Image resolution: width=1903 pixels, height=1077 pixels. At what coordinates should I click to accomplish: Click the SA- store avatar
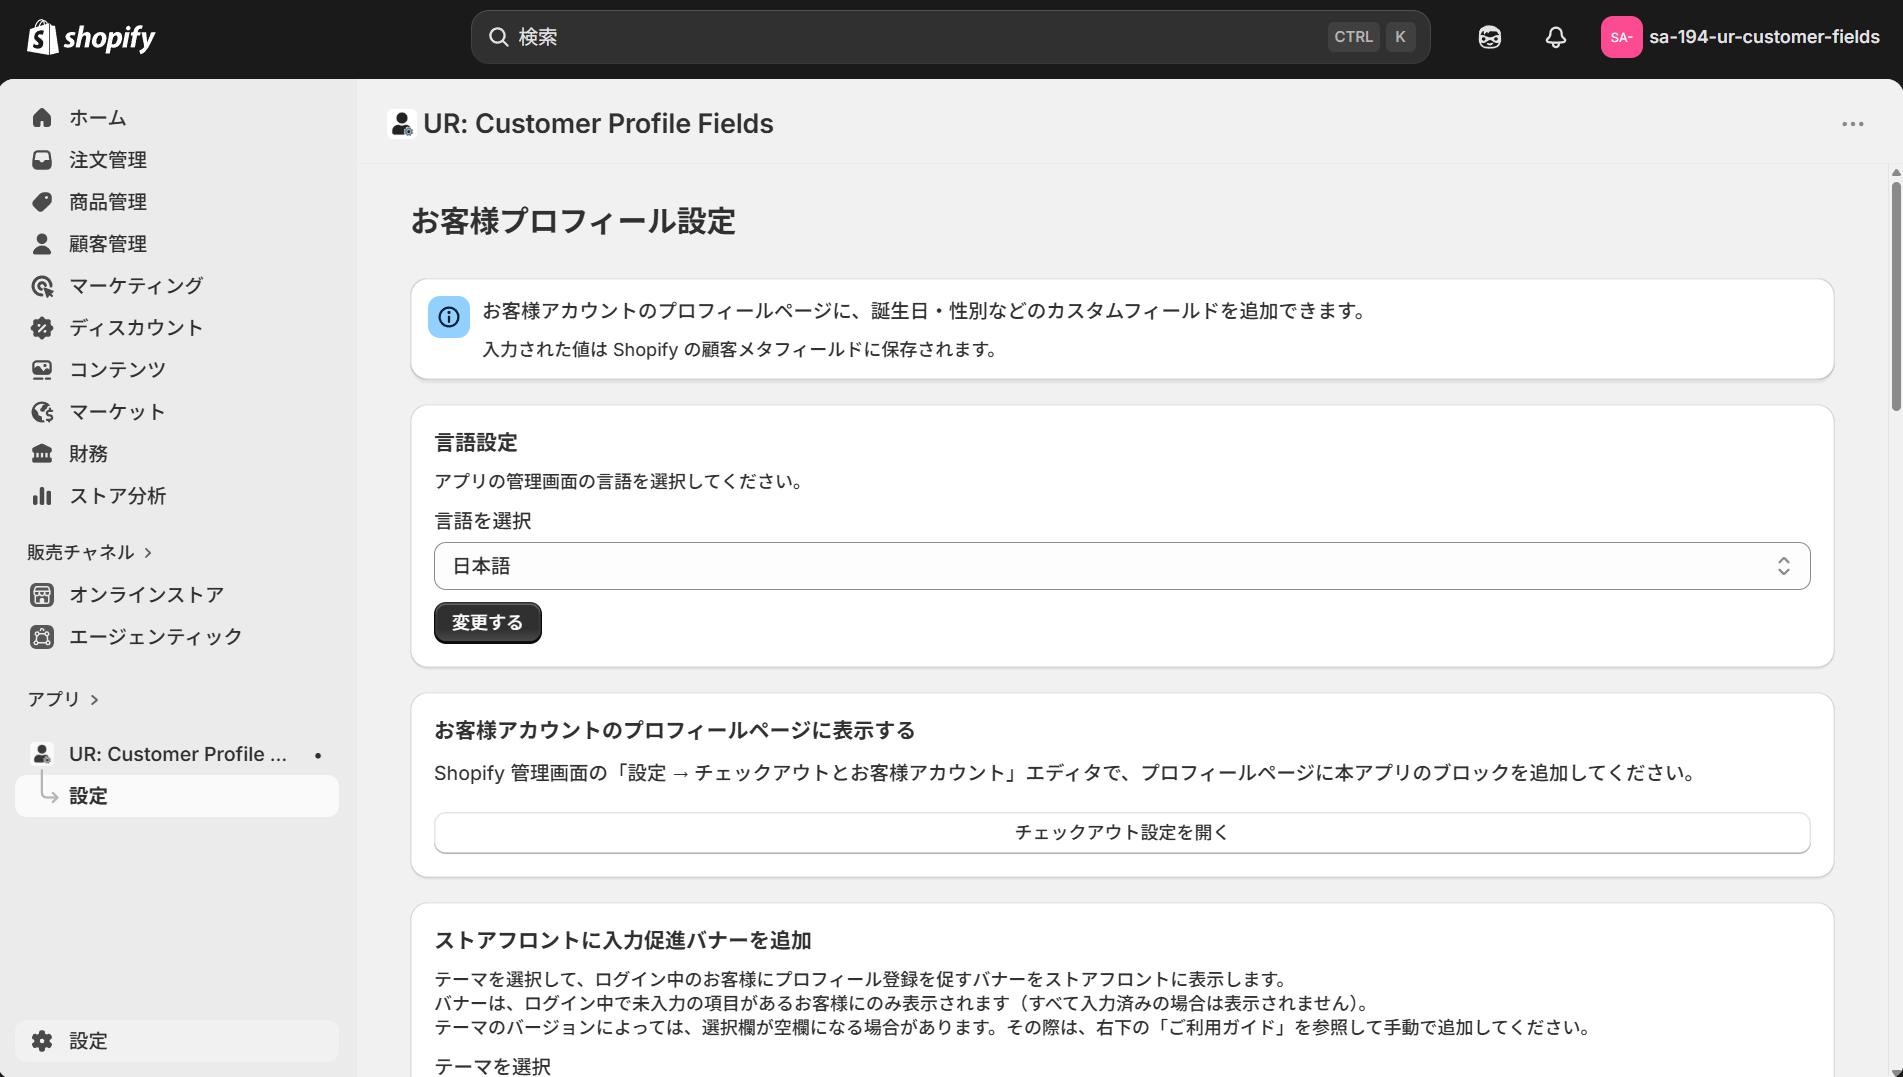1621,37
